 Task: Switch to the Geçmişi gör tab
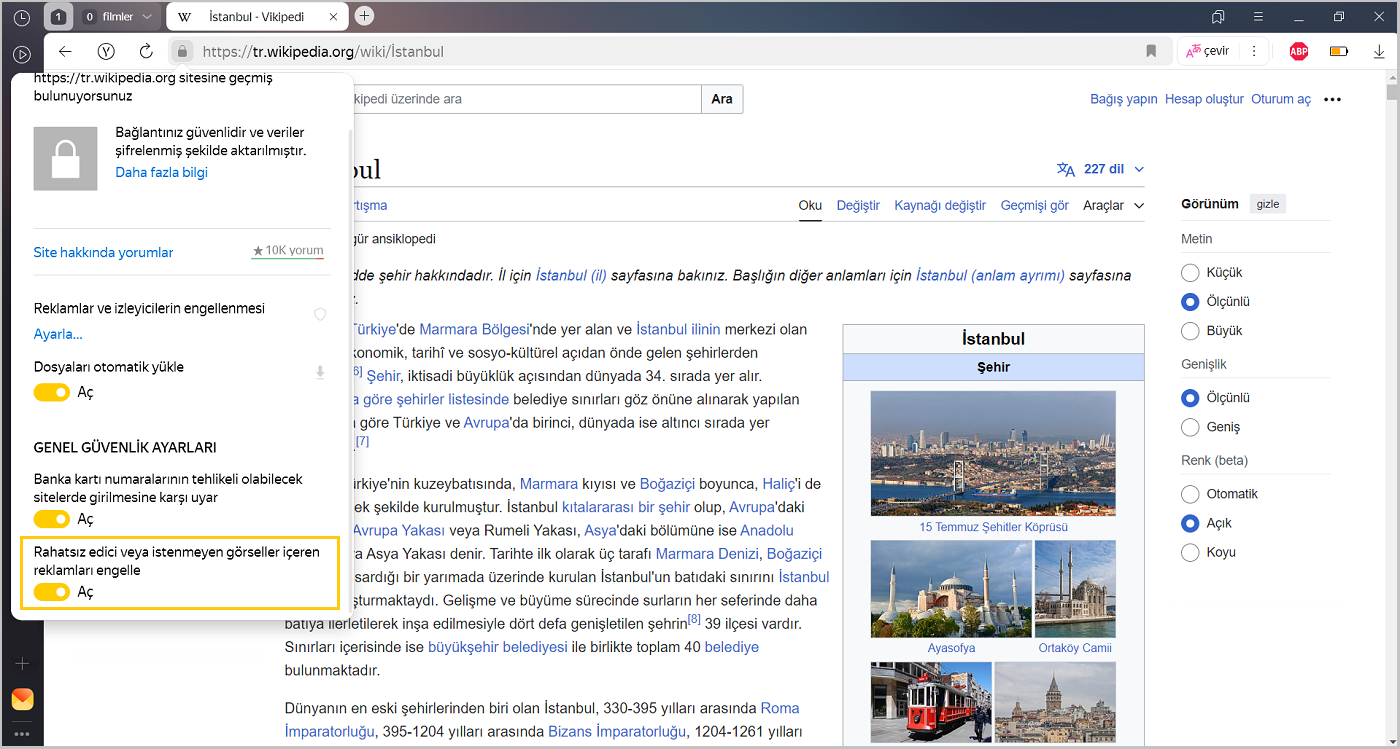coord(1034,206)
